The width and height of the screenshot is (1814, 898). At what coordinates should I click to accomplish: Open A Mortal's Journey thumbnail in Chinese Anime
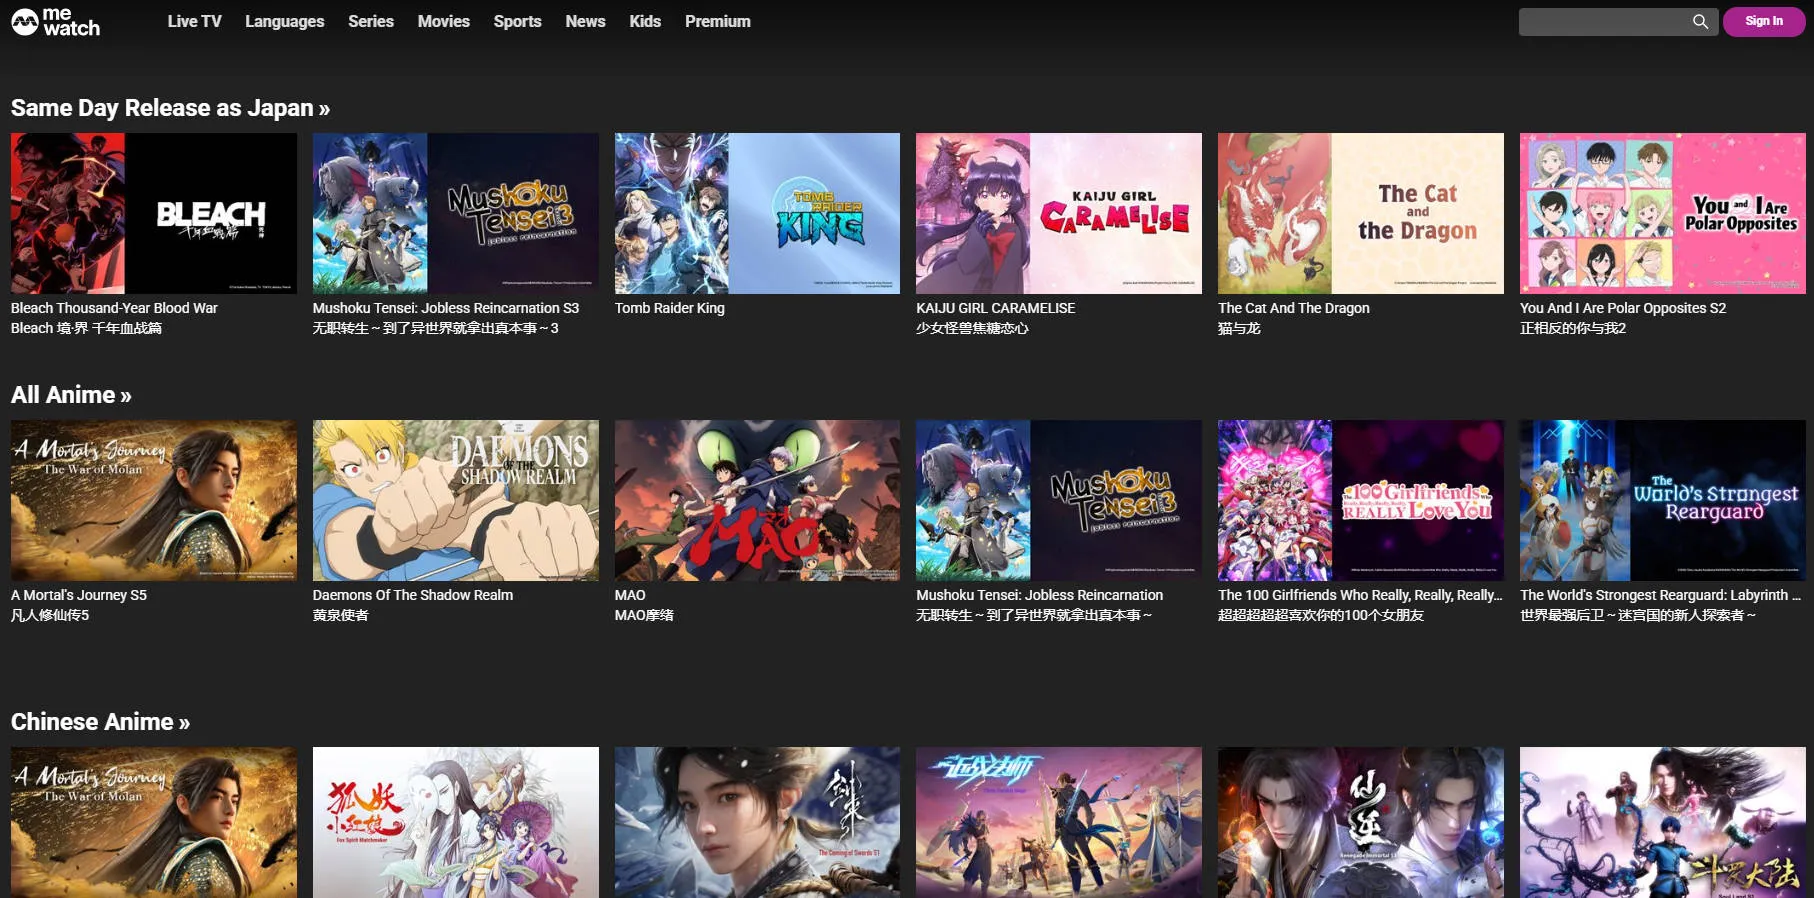(x=154, y=822)
